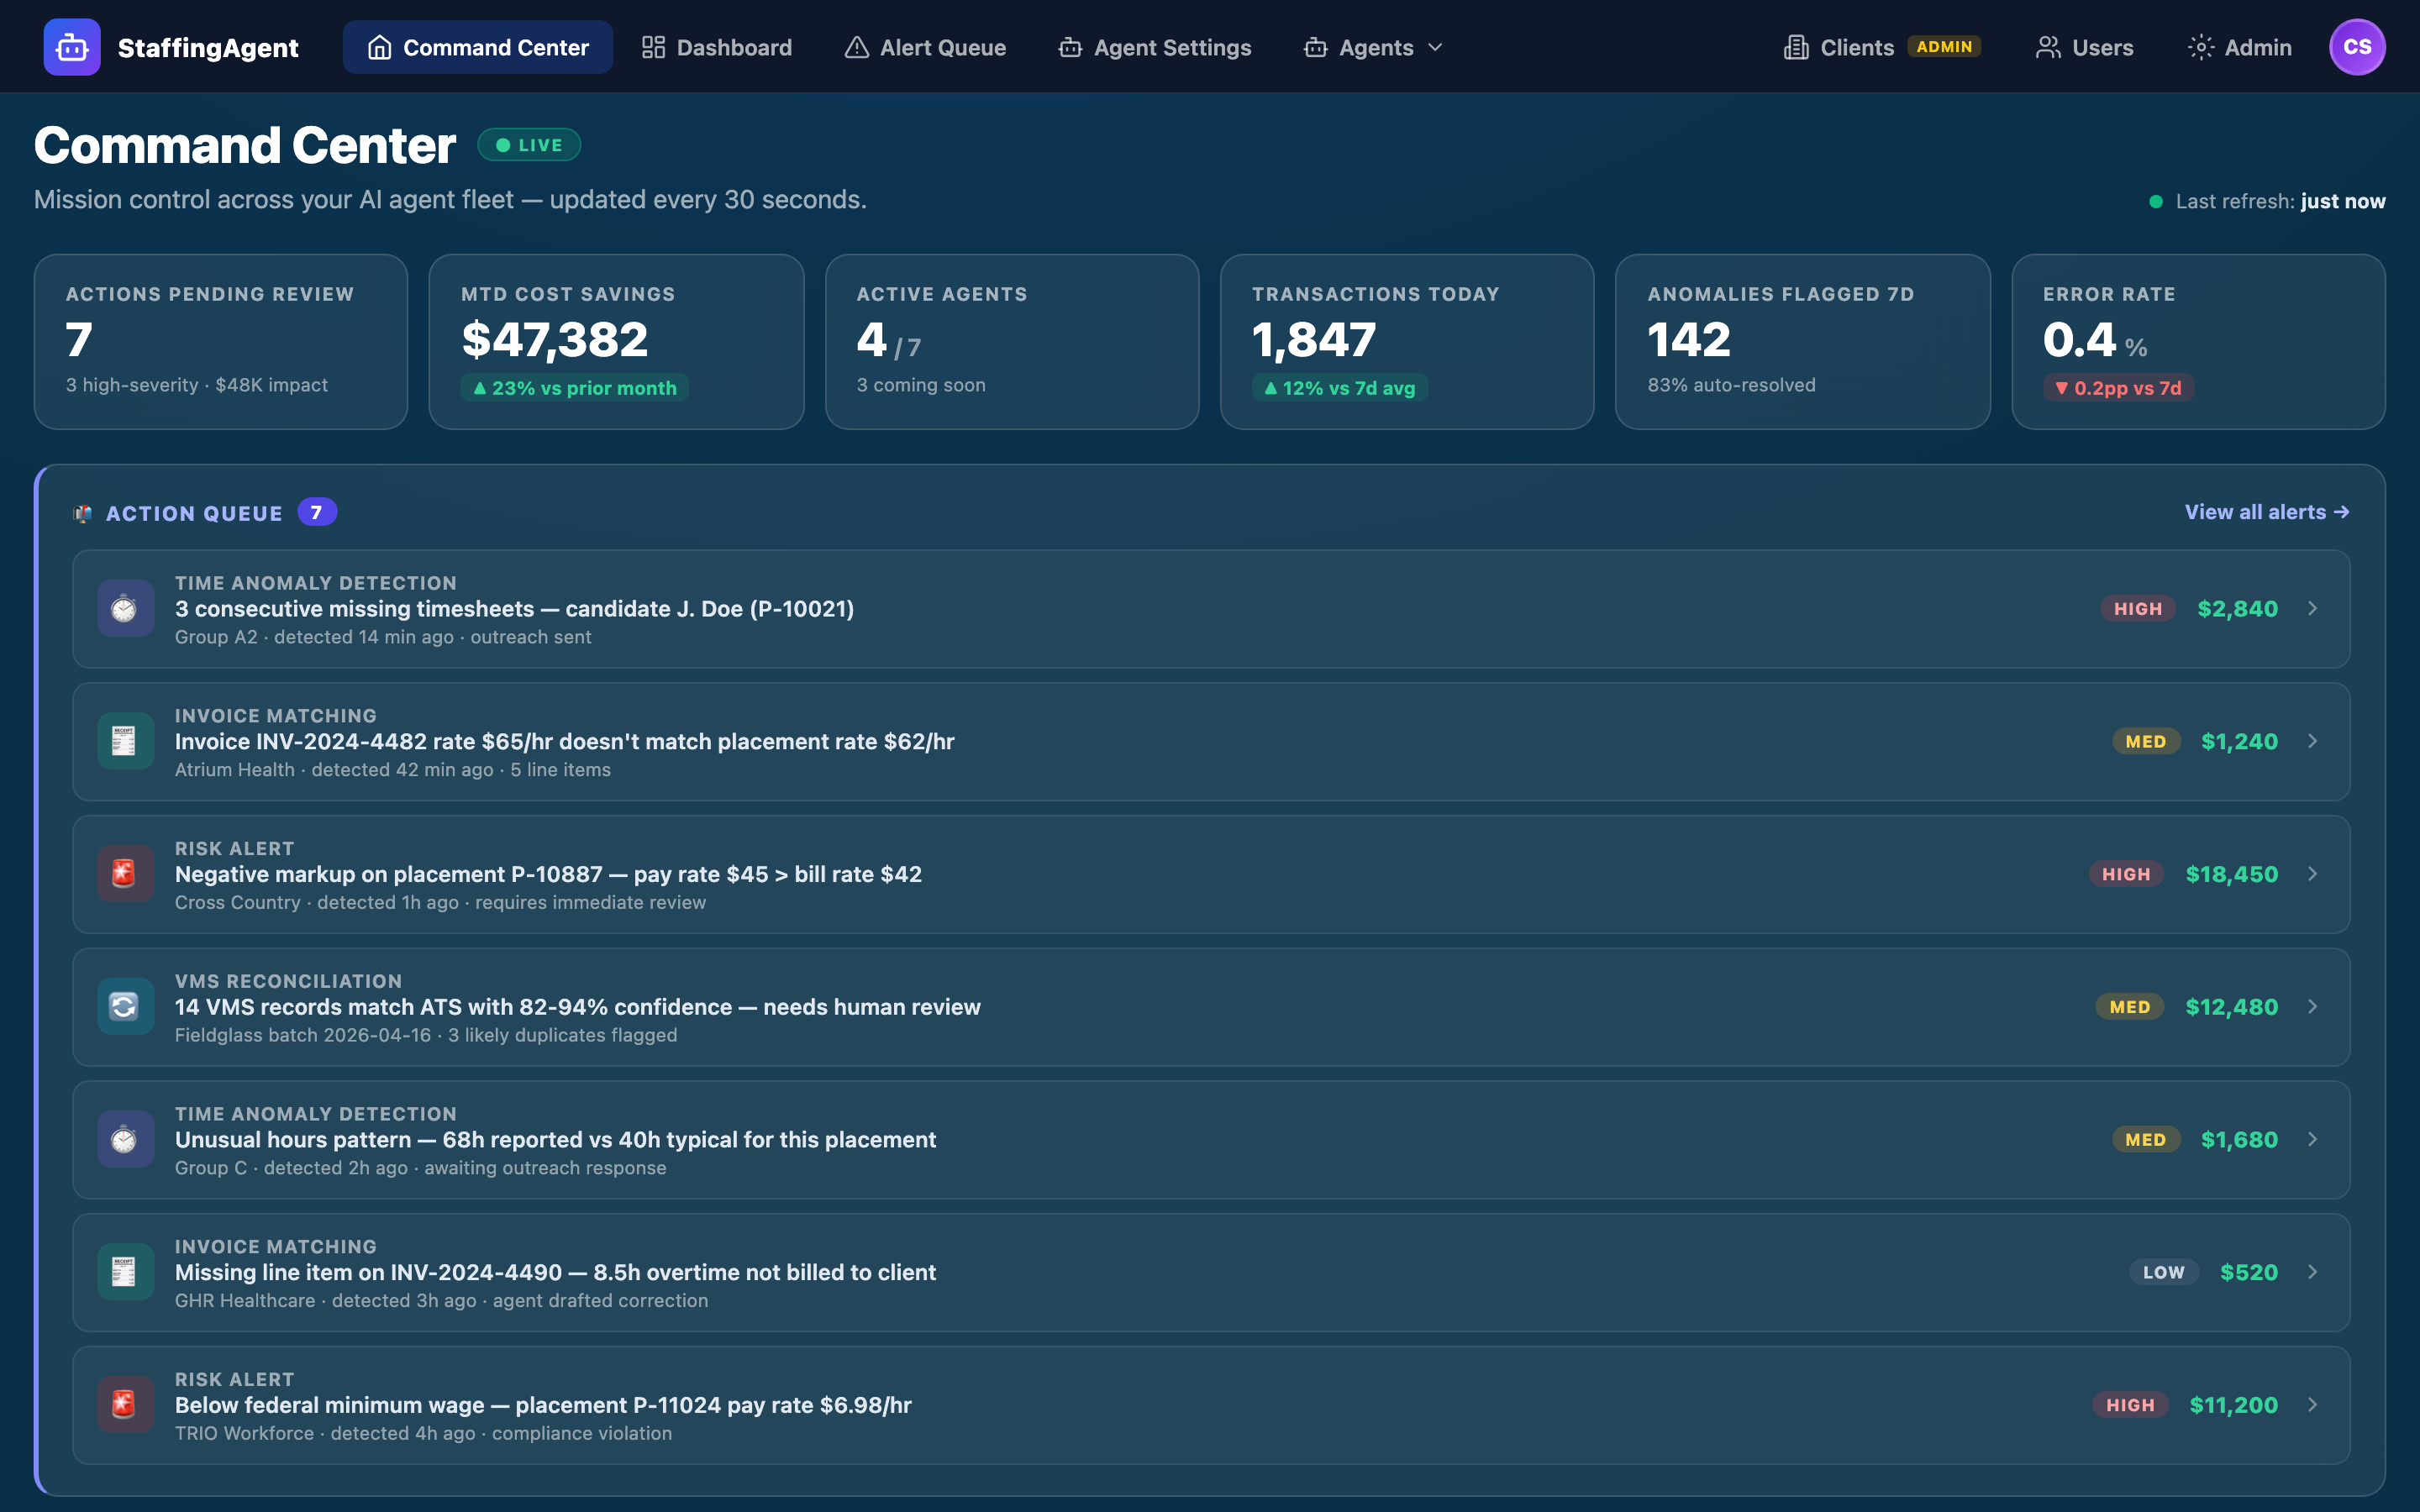2420x1512 pixels.
Task: Open the CS profile avatar
Action: (x=2358, y=46)
